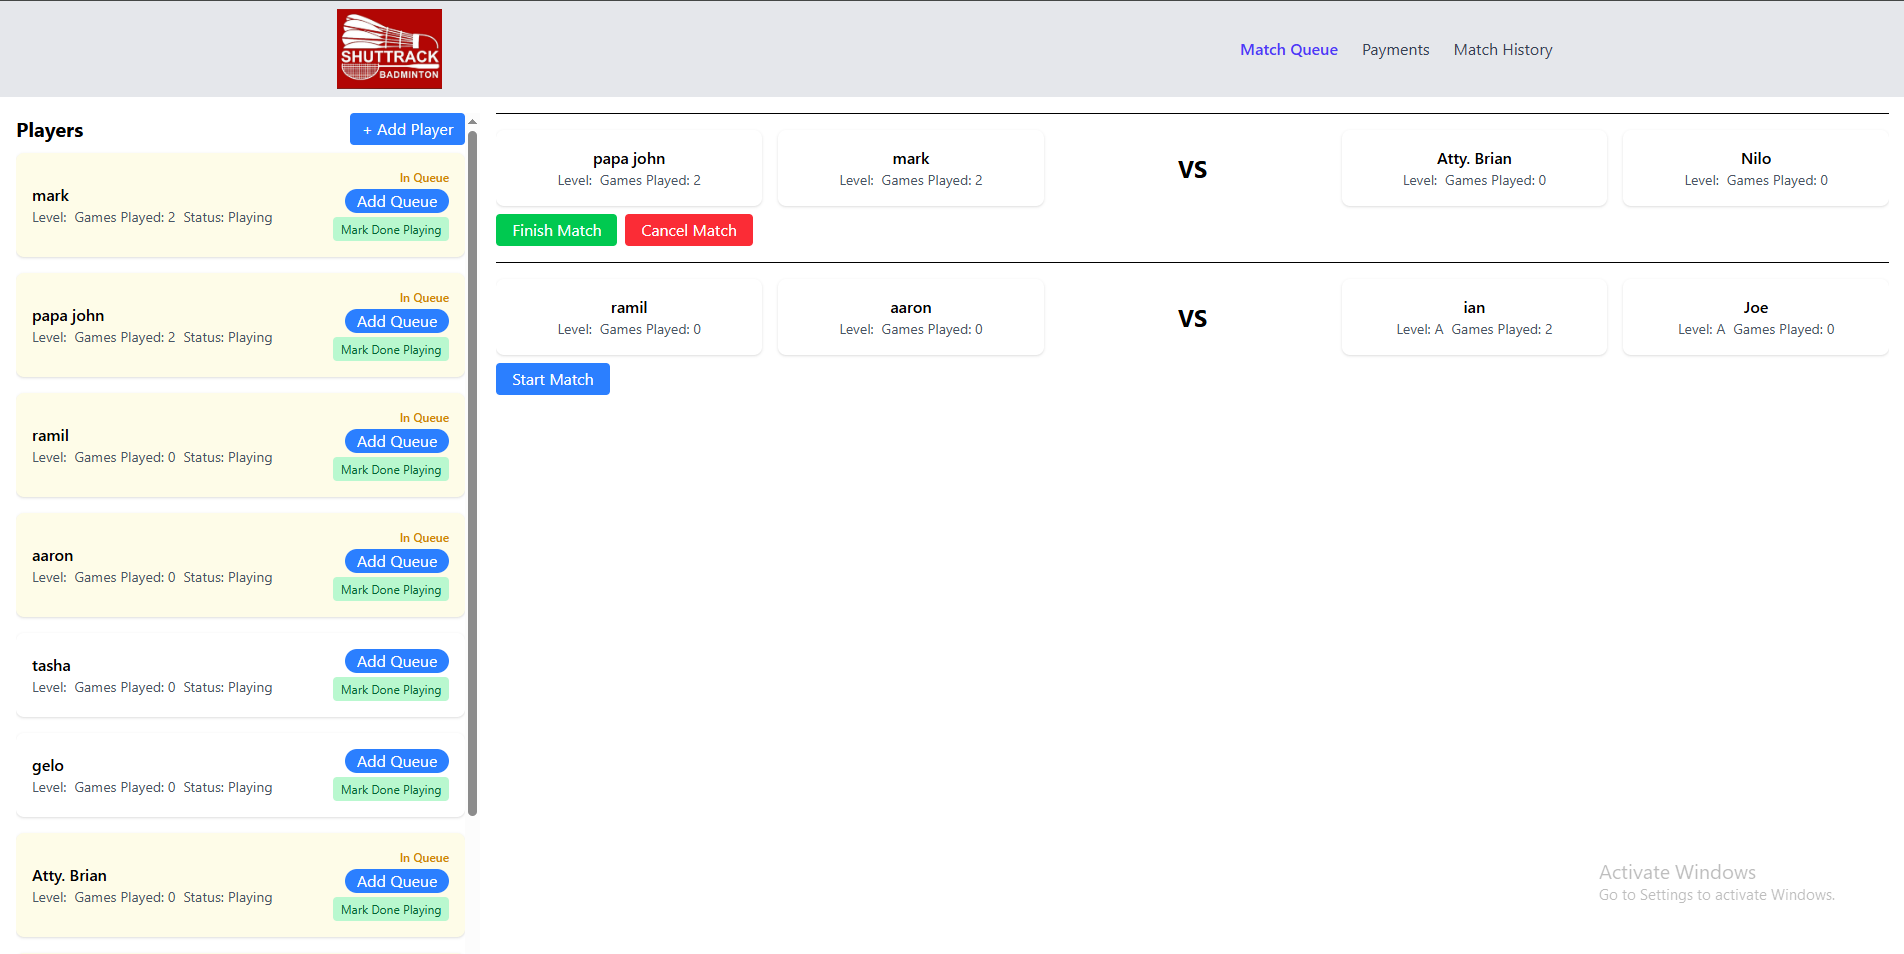Image resolution: width=1904 pixels, height=954 pixels.
Task: Add mark to the queue
Action: [x=396, y=202]
